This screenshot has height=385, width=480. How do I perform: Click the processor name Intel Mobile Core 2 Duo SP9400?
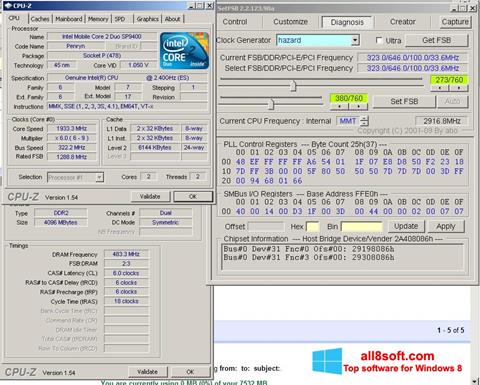(x=102, y=36)
